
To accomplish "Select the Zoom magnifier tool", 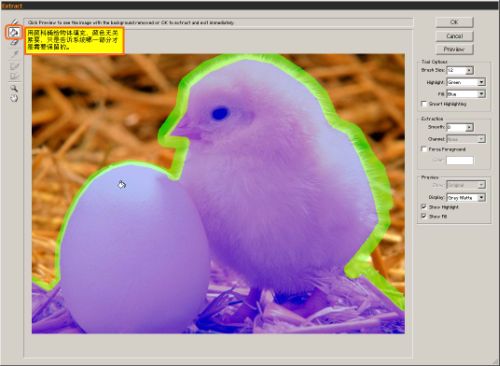I will (x=14, y=88).
